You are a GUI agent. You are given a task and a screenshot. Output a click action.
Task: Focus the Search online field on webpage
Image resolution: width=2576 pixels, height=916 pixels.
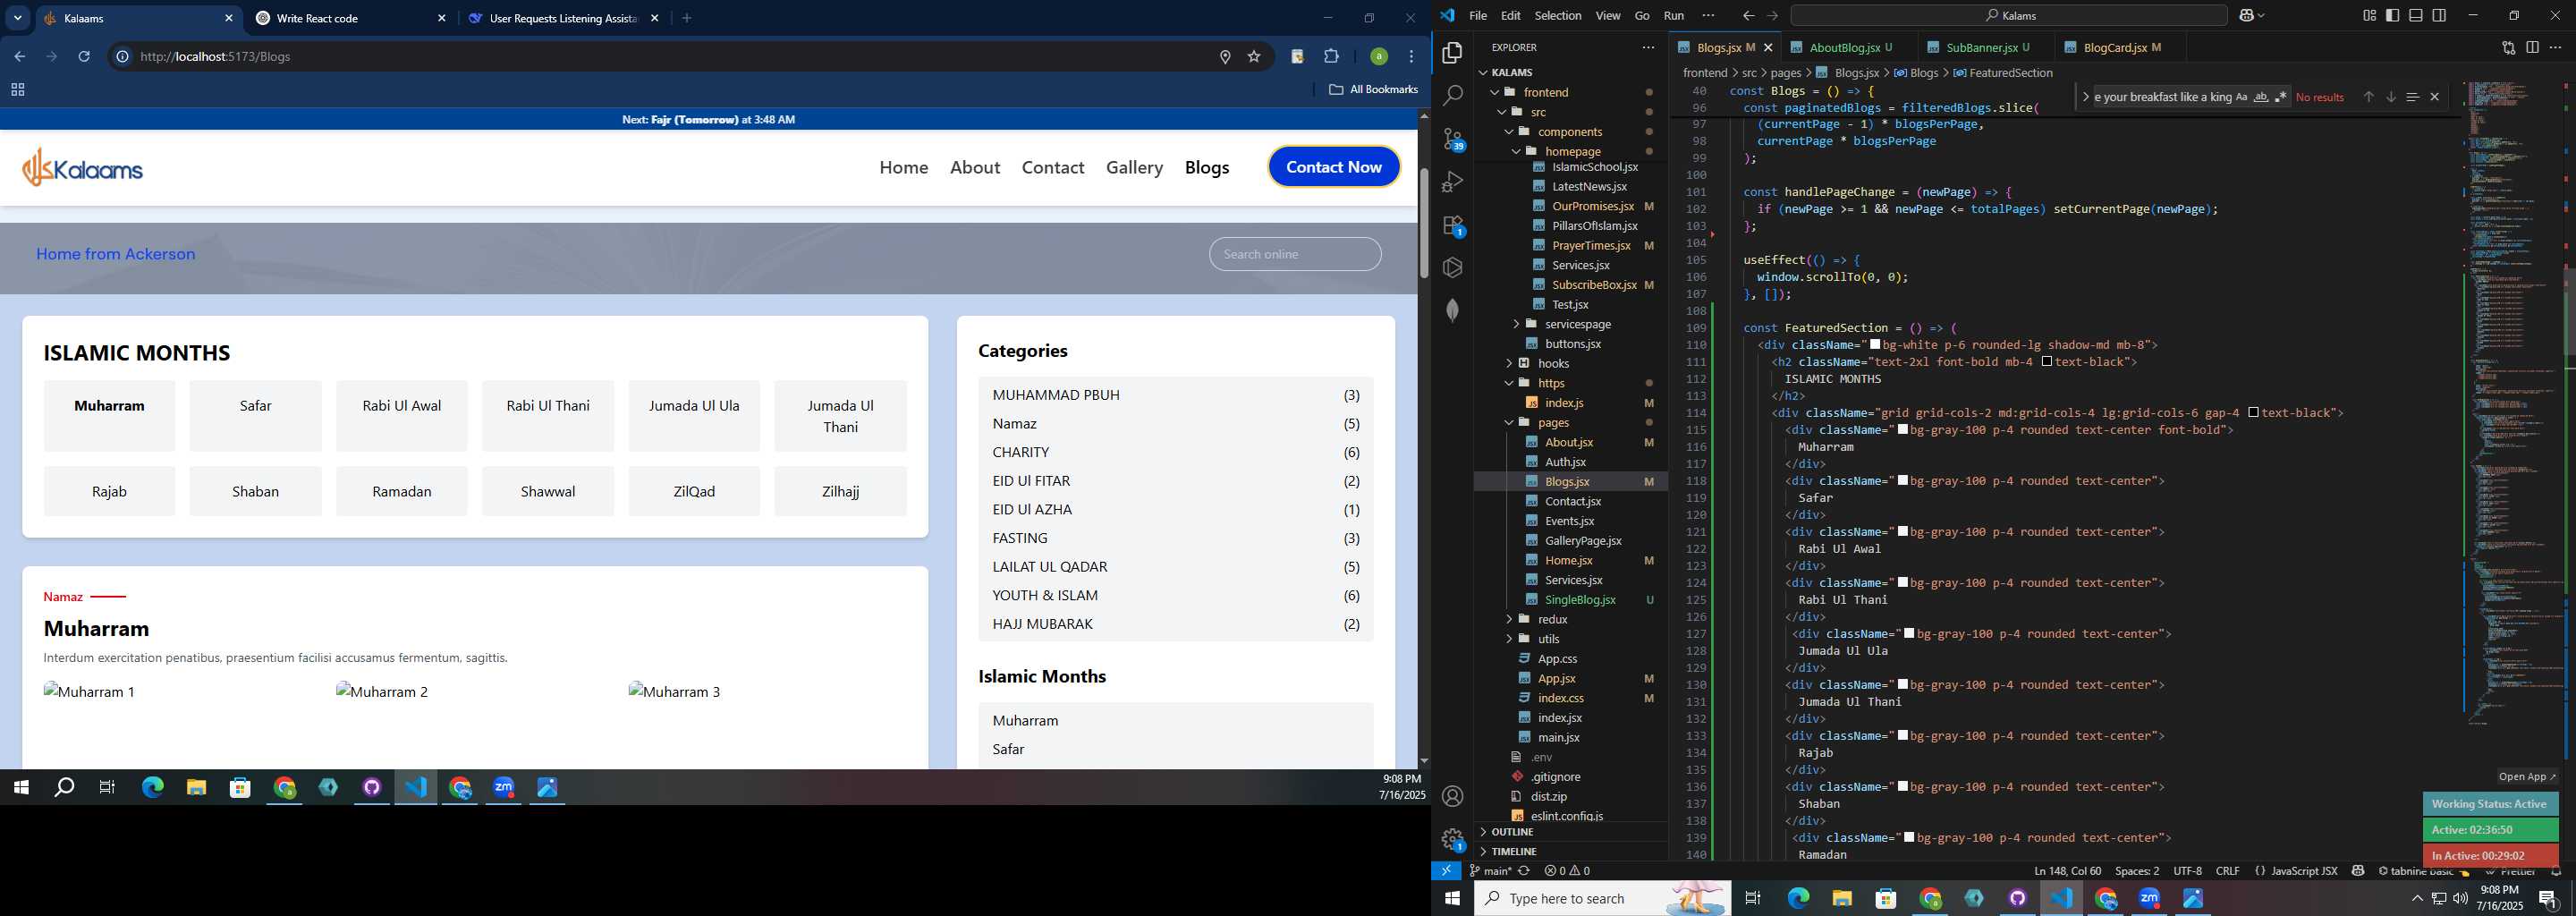pyautogui.click(x=1295, y=254)
